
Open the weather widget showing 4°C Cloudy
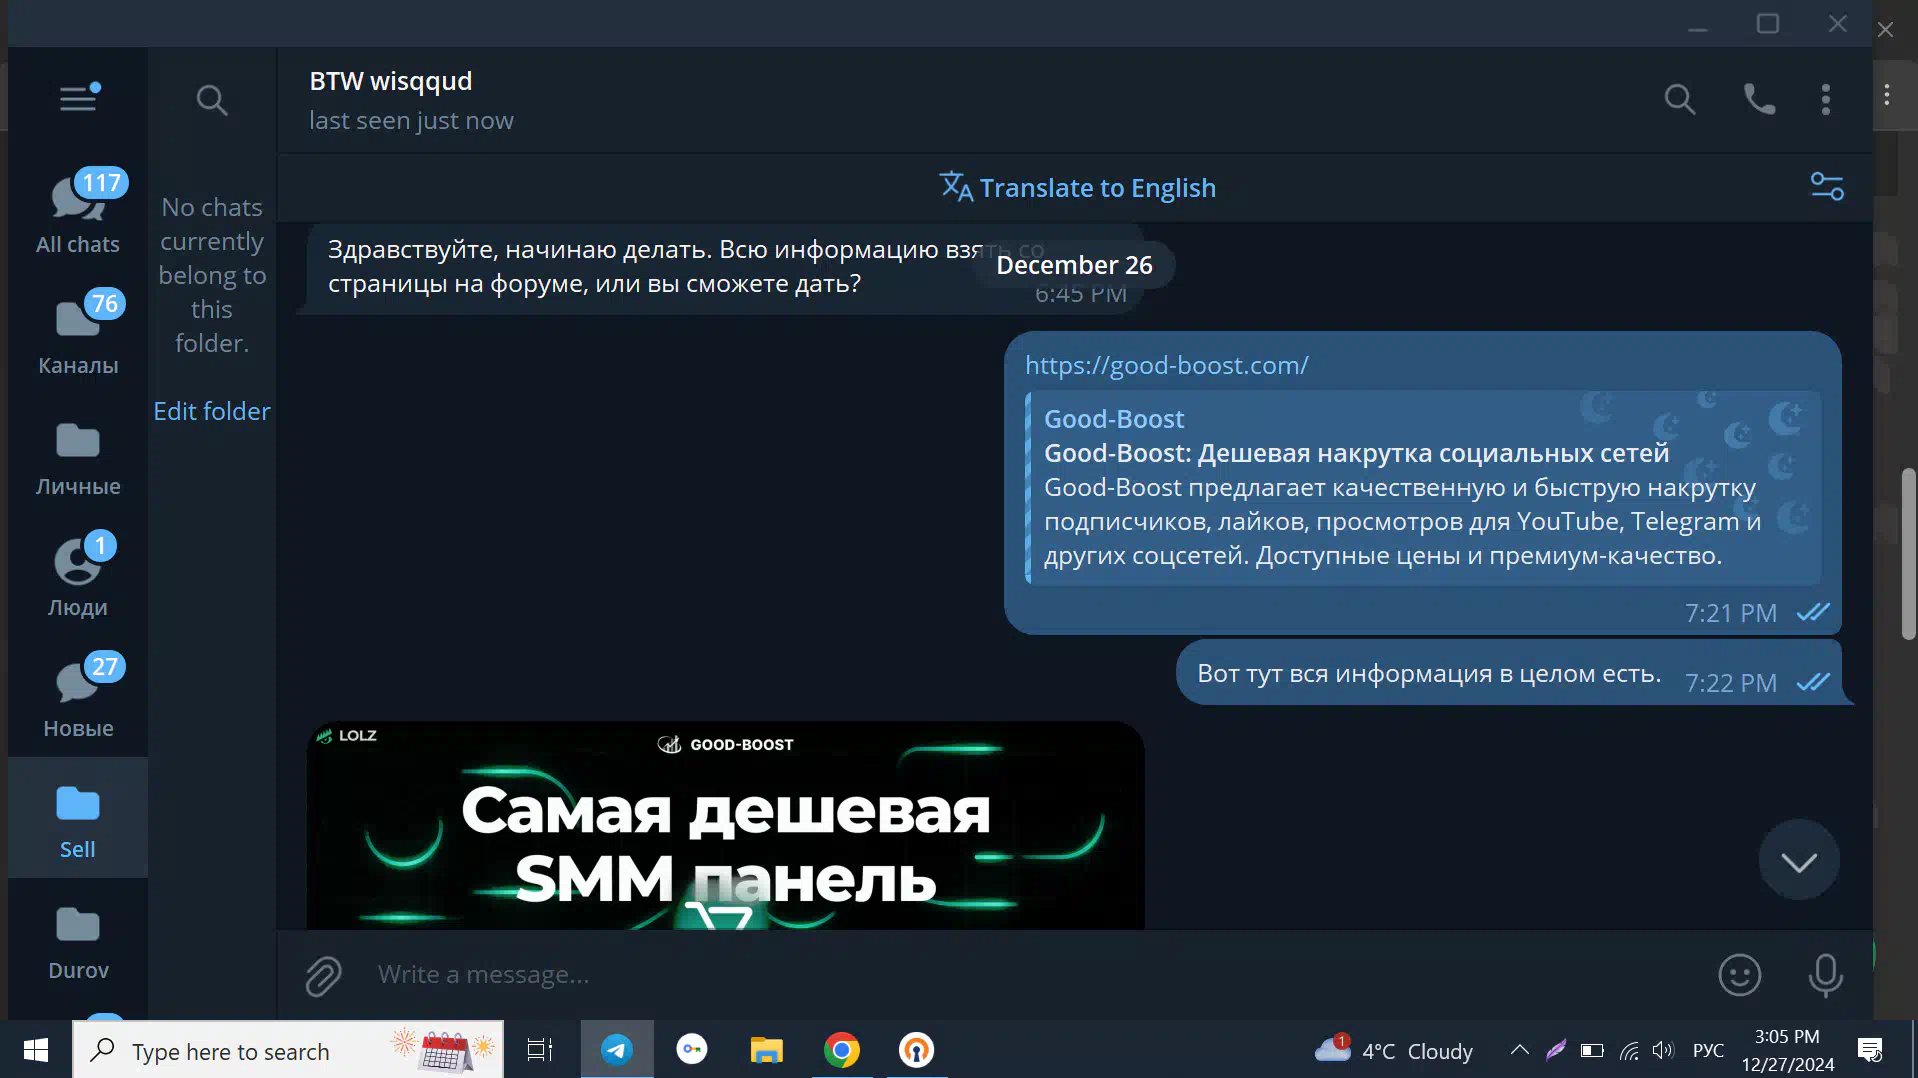click(x=1394, y=1050)
